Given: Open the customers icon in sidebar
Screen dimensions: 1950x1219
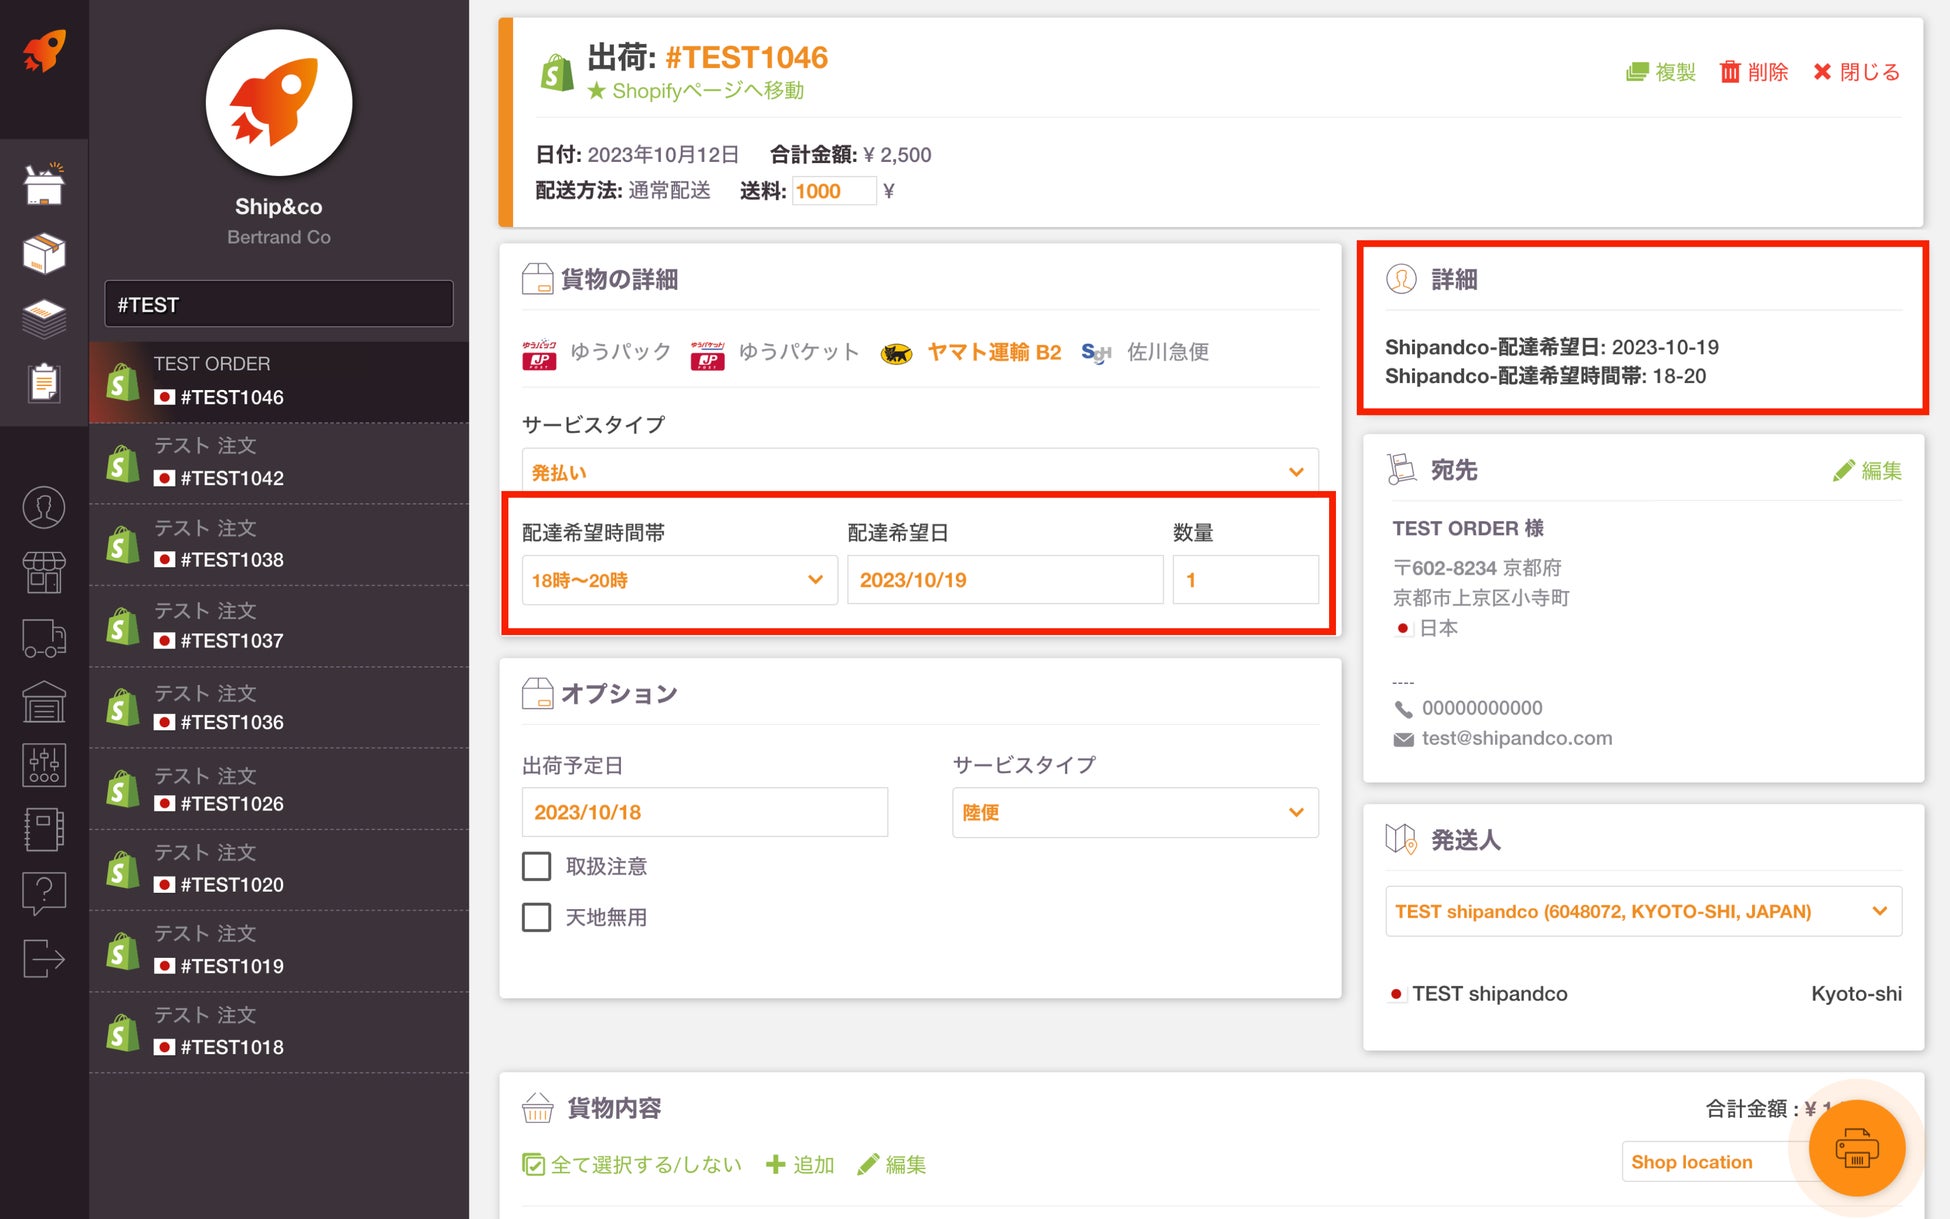Looking at the screenshot, I should [x=44, y=507].
